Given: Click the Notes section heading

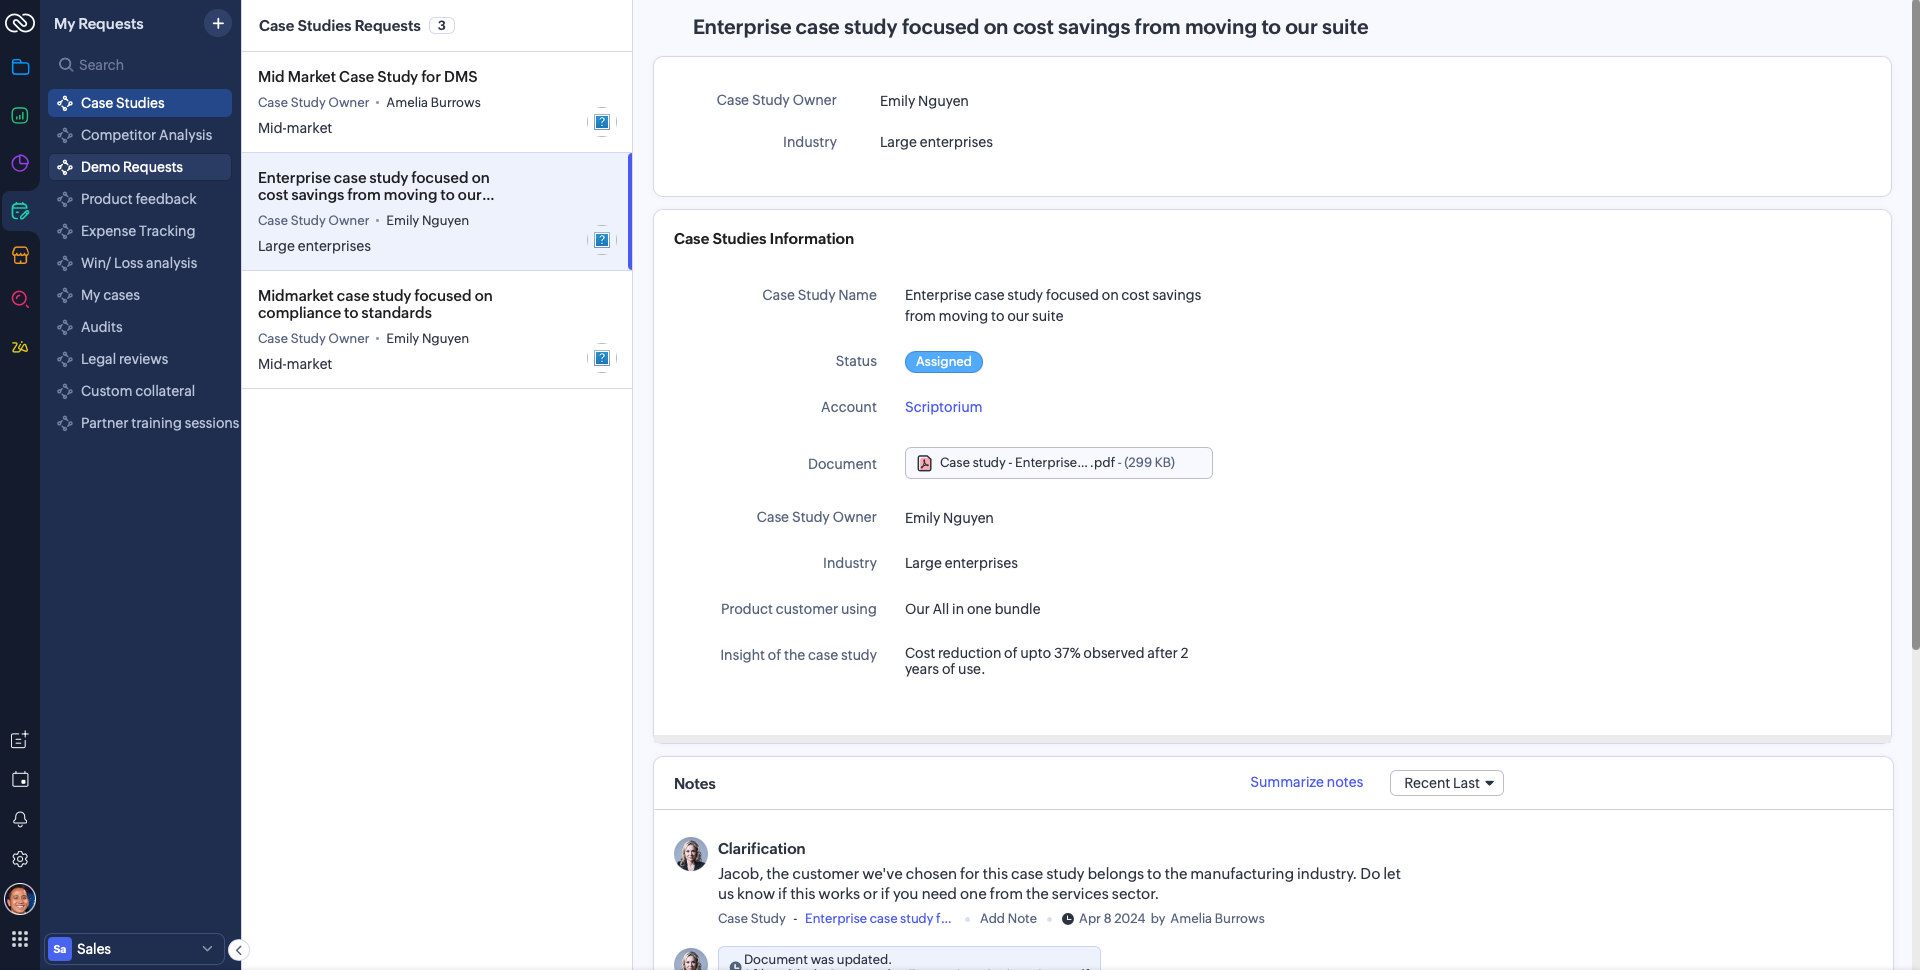Looking at the screenshot, I should pos(695,784).
